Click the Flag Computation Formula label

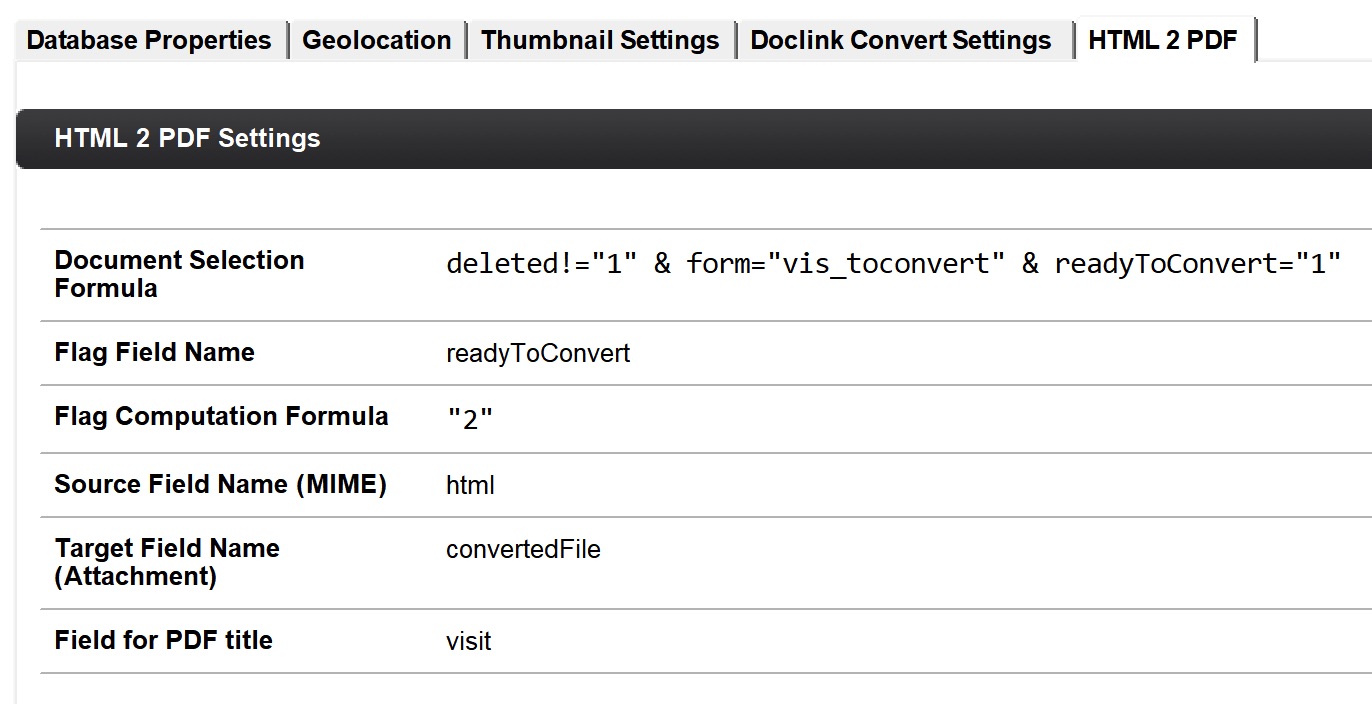pyautogui.click(x=221, y=416)
